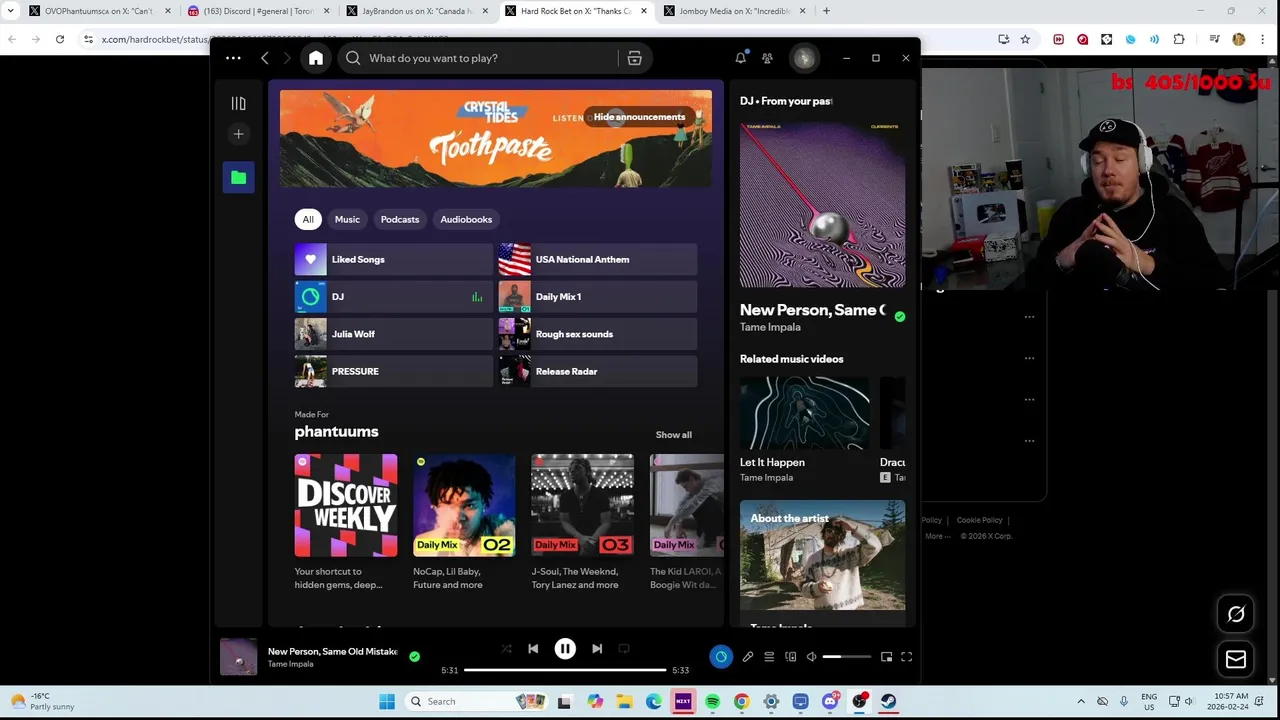Open the Daily Mix 1 tile
Image resolution: width=1280 pixels, height=720 pixels.
[598, 297]
